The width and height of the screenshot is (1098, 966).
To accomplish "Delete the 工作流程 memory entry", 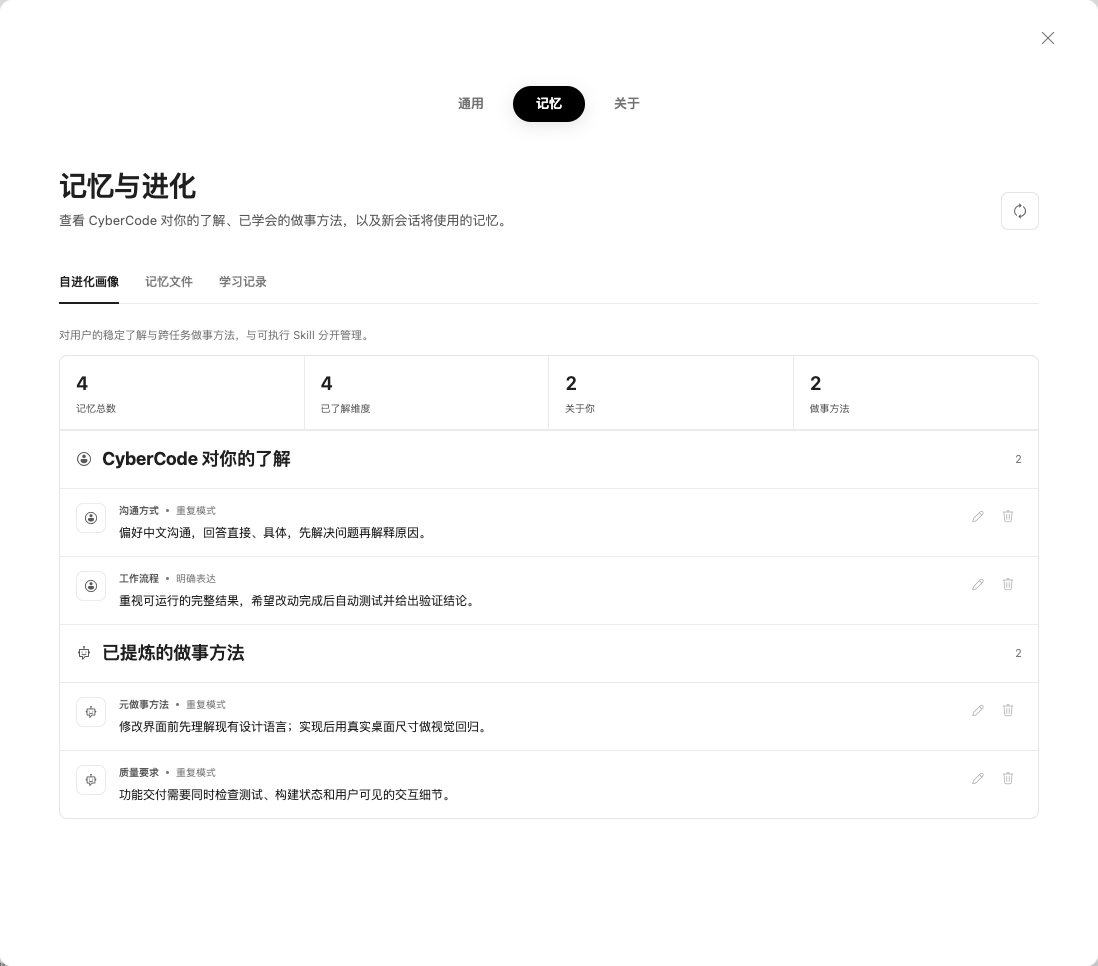I will tap(1008, 584).
